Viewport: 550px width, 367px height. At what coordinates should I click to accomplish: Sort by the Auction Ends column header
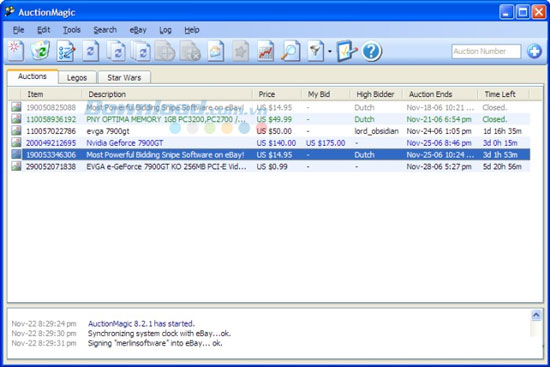coord(440,94)
